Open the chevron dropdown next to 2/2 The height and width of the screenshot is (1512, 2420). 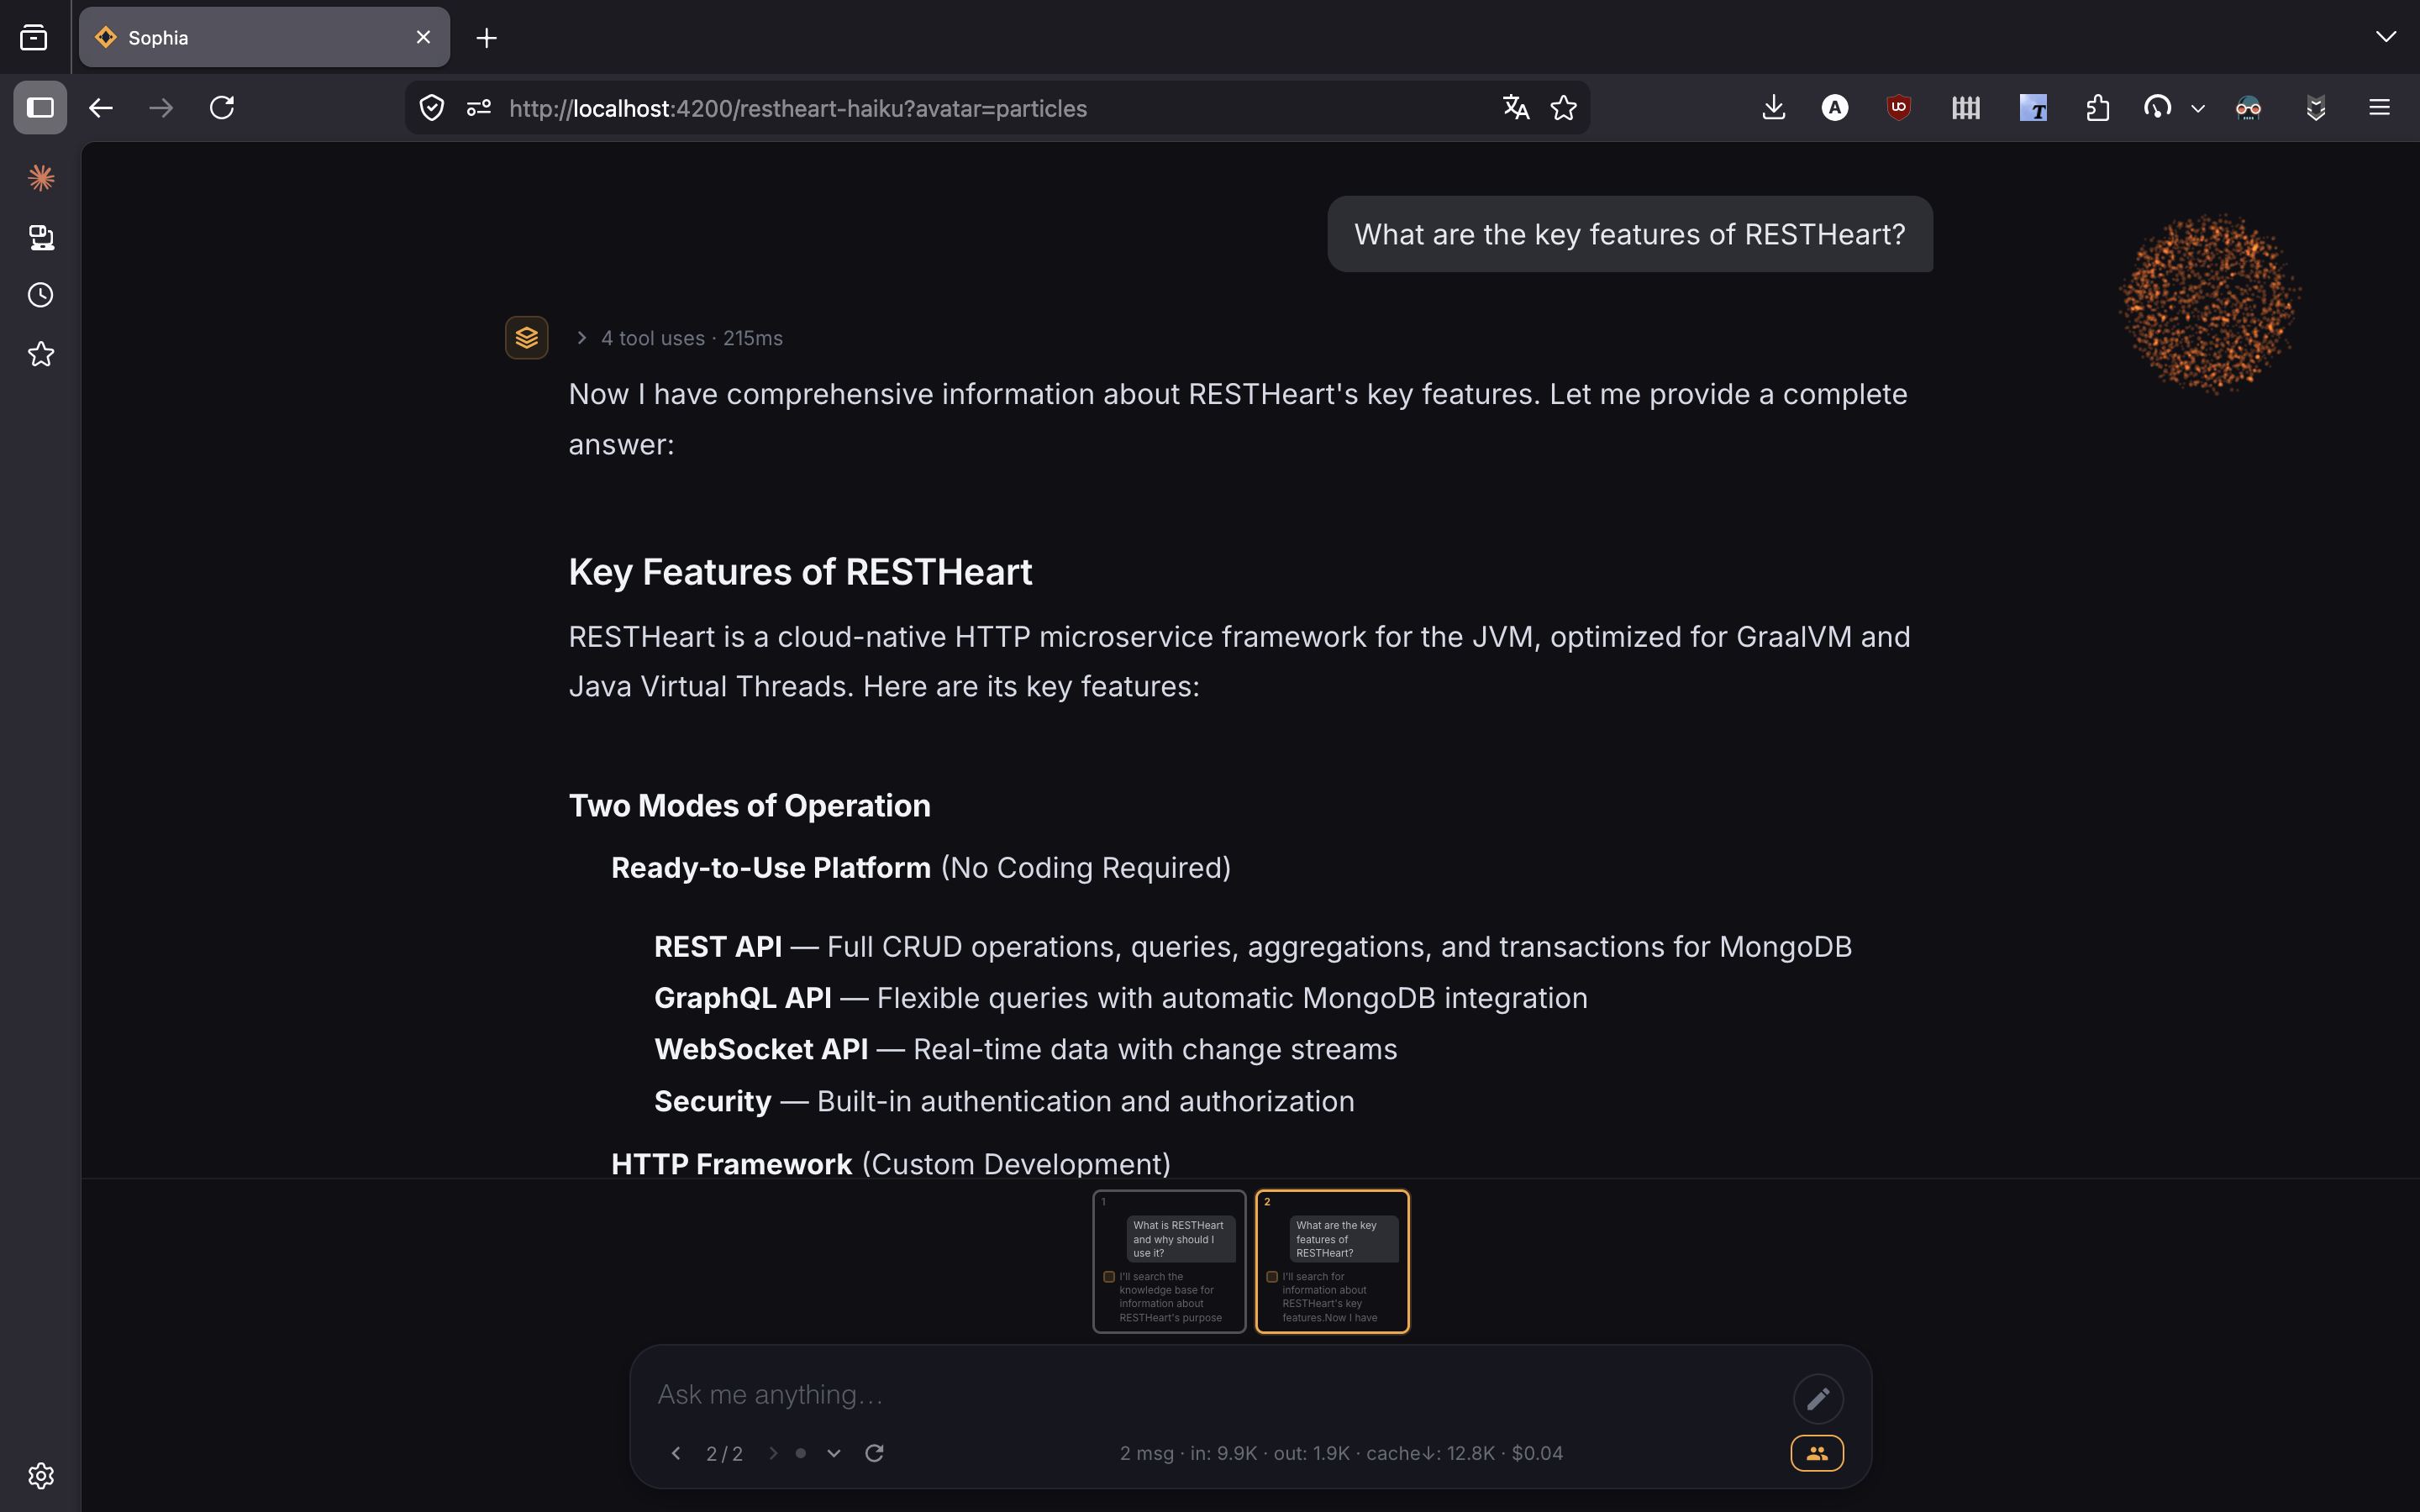point(834,1453)
